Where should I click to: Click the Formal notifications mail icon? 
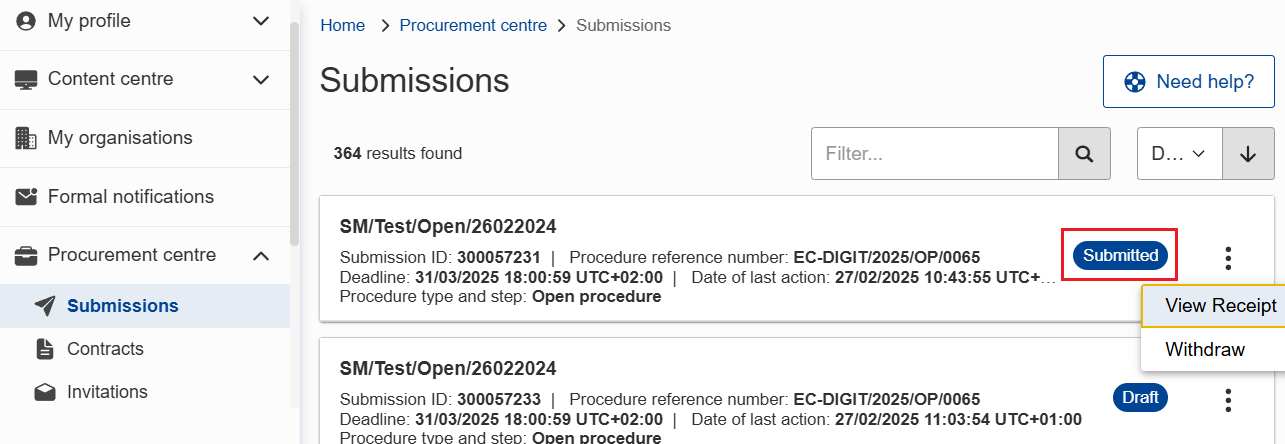coord(26,197)
